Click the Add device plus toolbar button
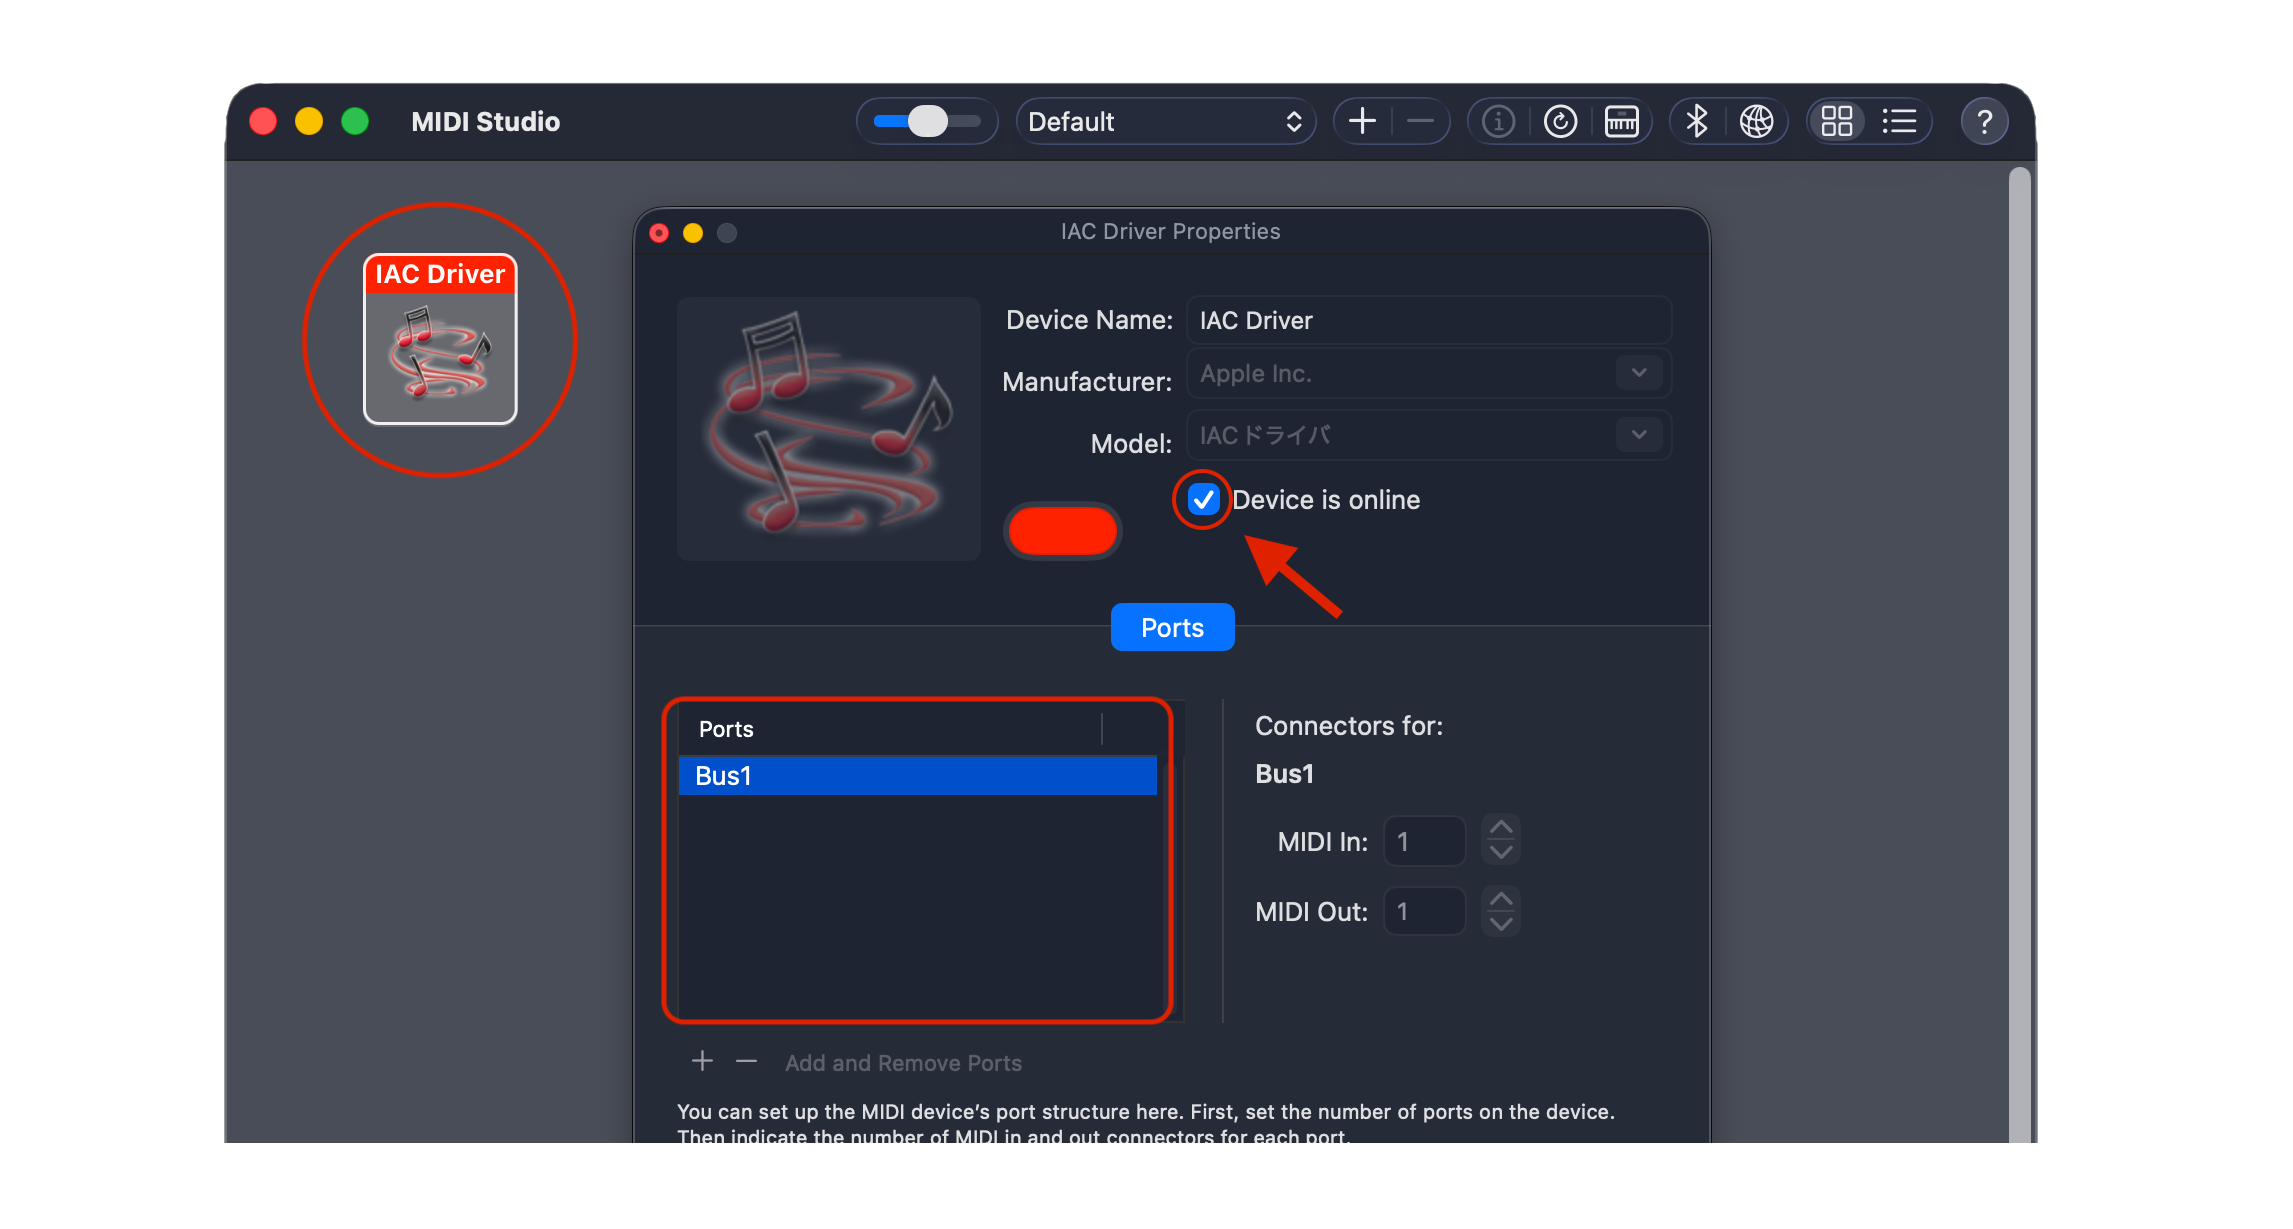The width and height of the screenshot is (2293, 1229). pos(1362,122)
